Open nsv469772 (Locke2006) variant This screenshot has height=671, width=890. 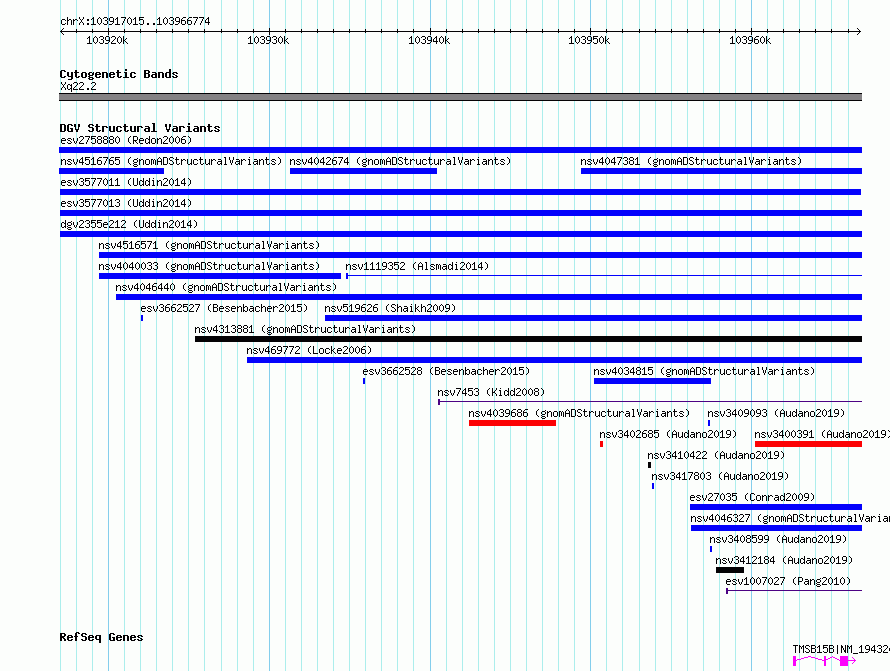[x=309, y=350]
